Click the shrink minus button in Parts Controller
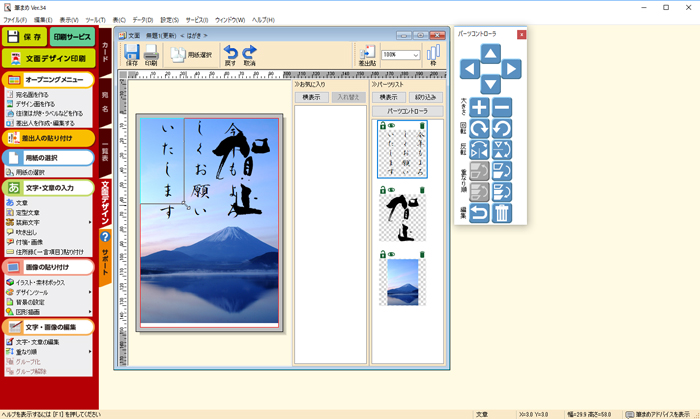This screenshot has height=419, width=700. point(502,108)
